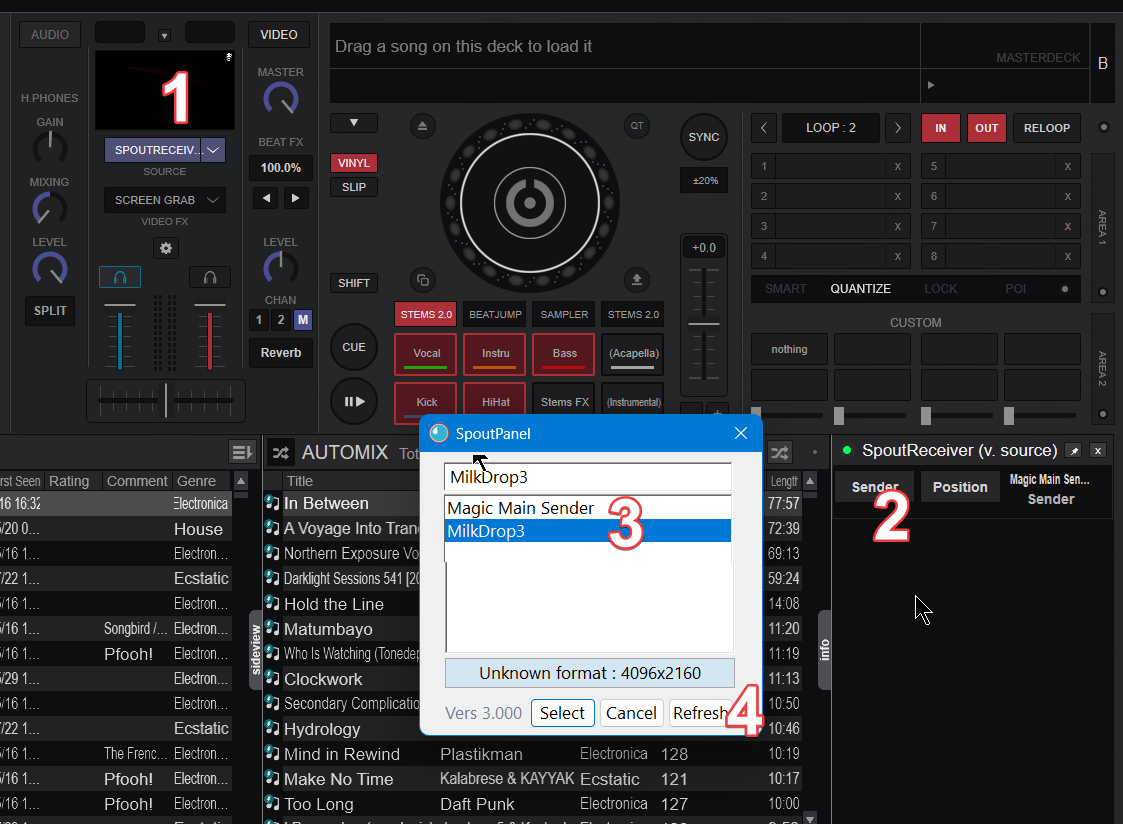Viewport: 1123px width, 824px height.
Task: Enable SLIP mode
Action: [x=353, y=187]
